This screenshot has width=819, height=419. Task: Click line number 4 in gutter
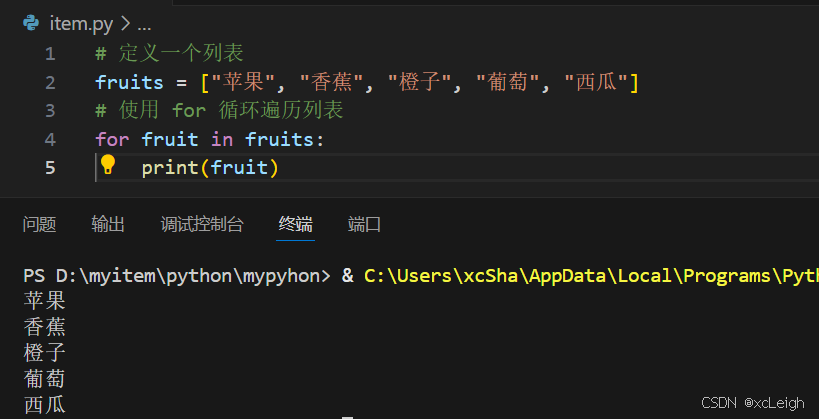pos(50,139)
